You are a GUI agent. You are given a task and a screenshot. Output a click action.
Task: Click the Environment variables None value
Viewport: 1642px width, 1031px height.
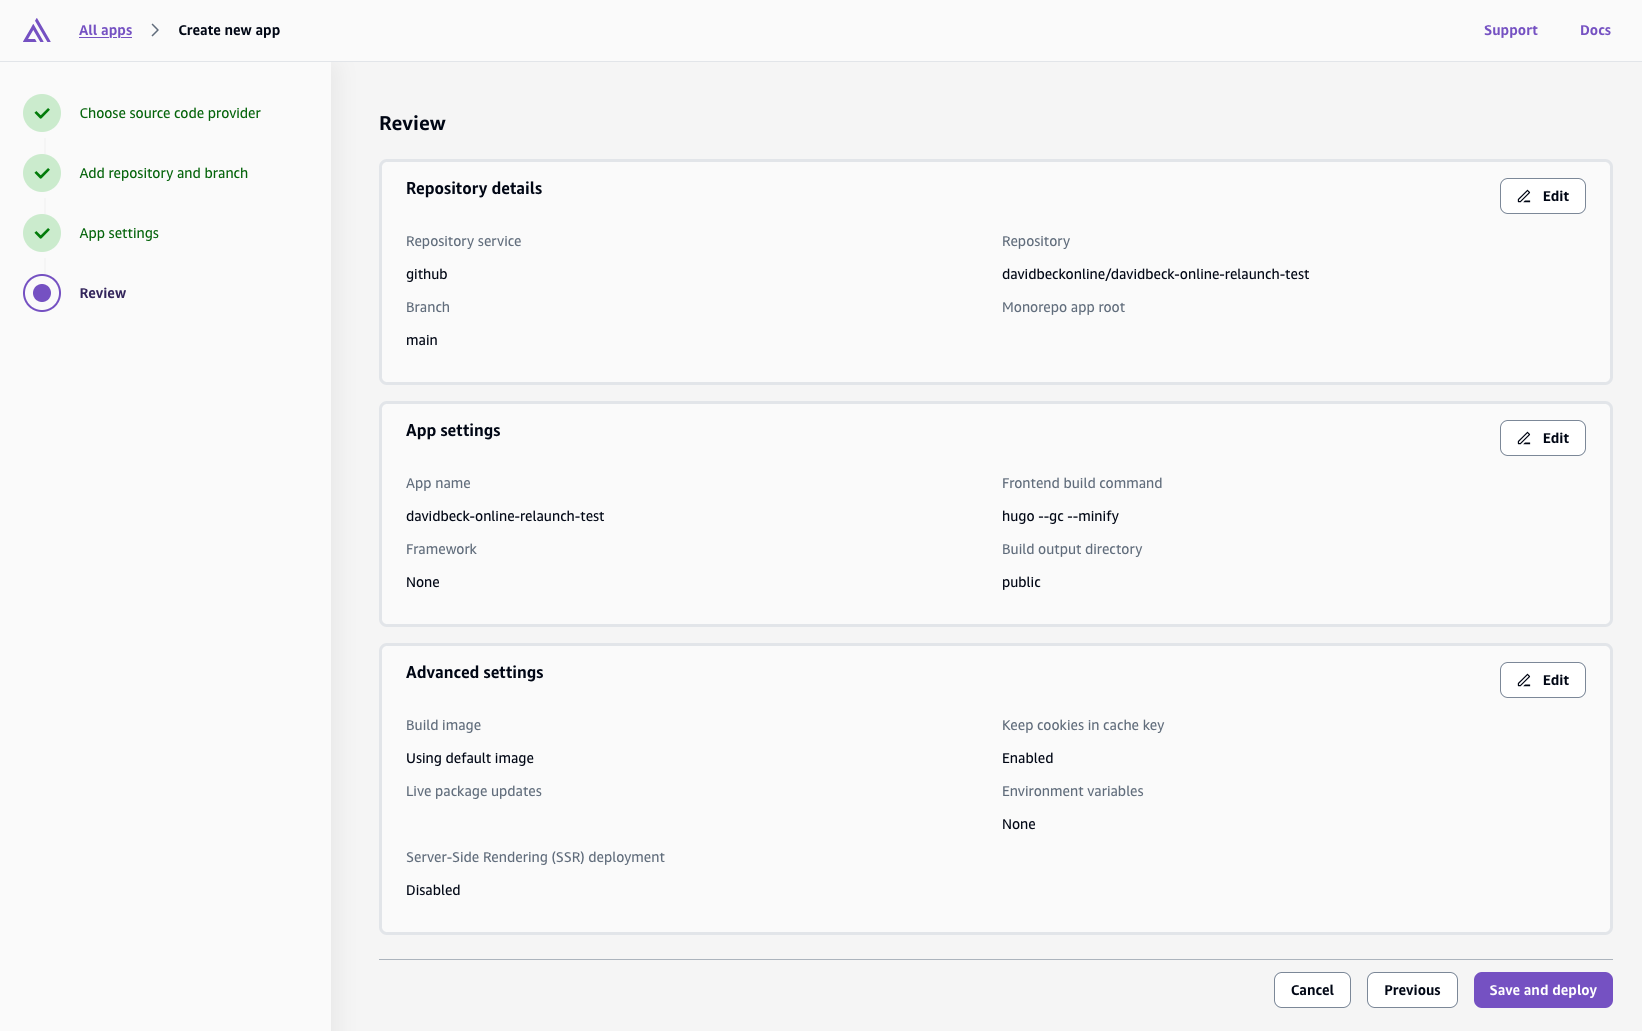pyautogui.click(x=1019, y=824)
